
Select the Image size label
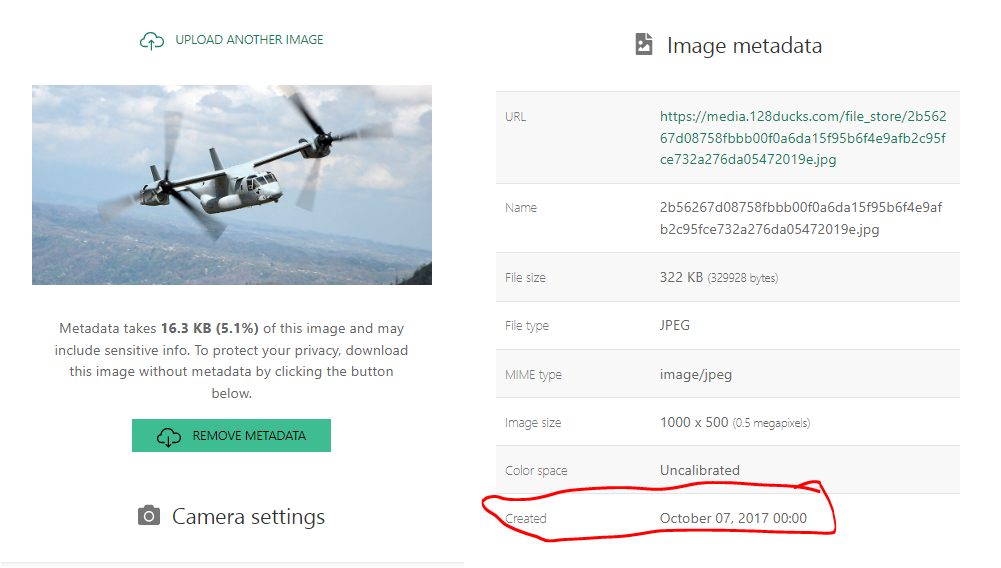pos(533,422)
